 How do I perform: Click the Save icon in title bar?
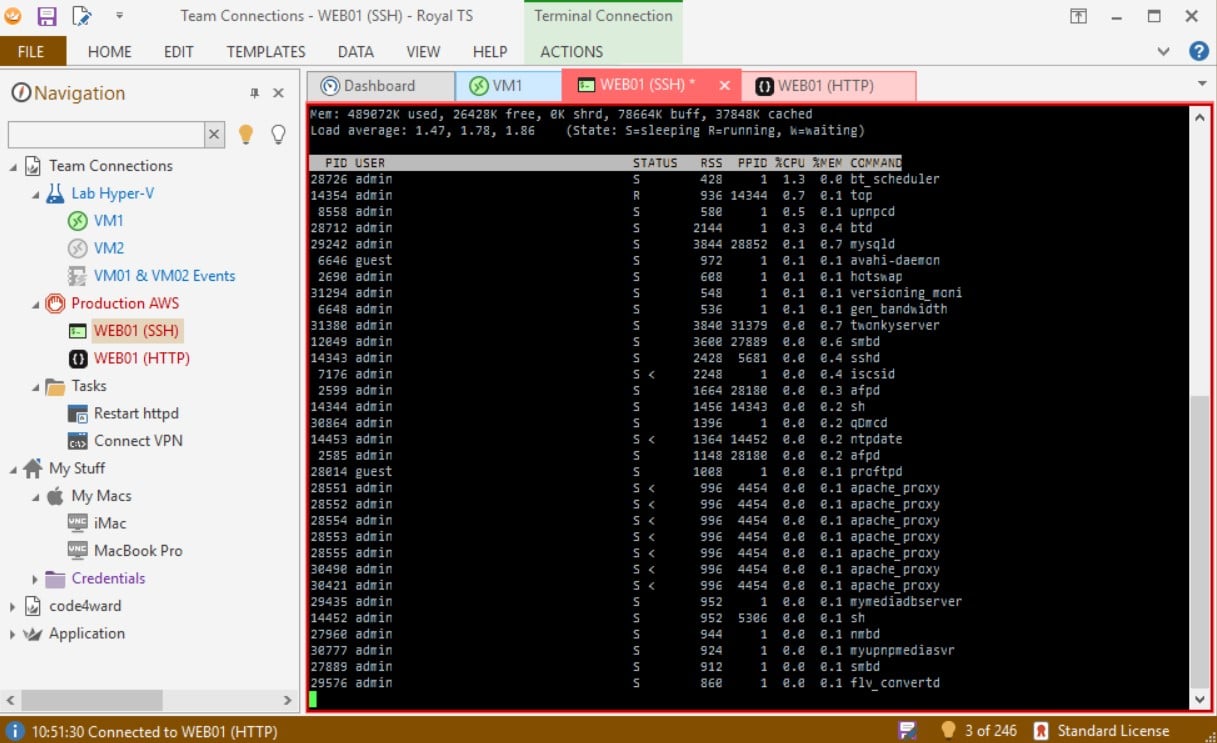(46, 16)
